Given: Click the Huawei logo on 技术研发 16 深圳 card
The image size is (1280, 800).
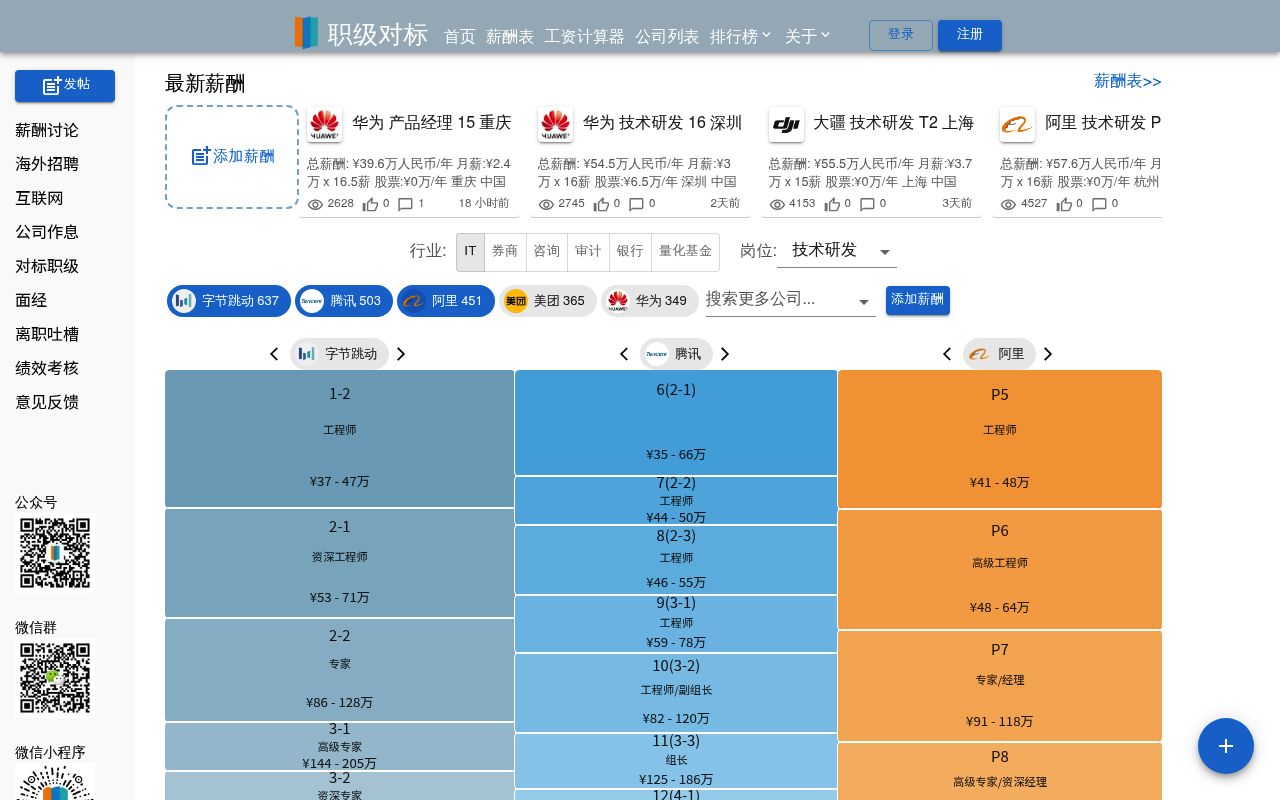Looking at the screenshot, I should 555,125.
